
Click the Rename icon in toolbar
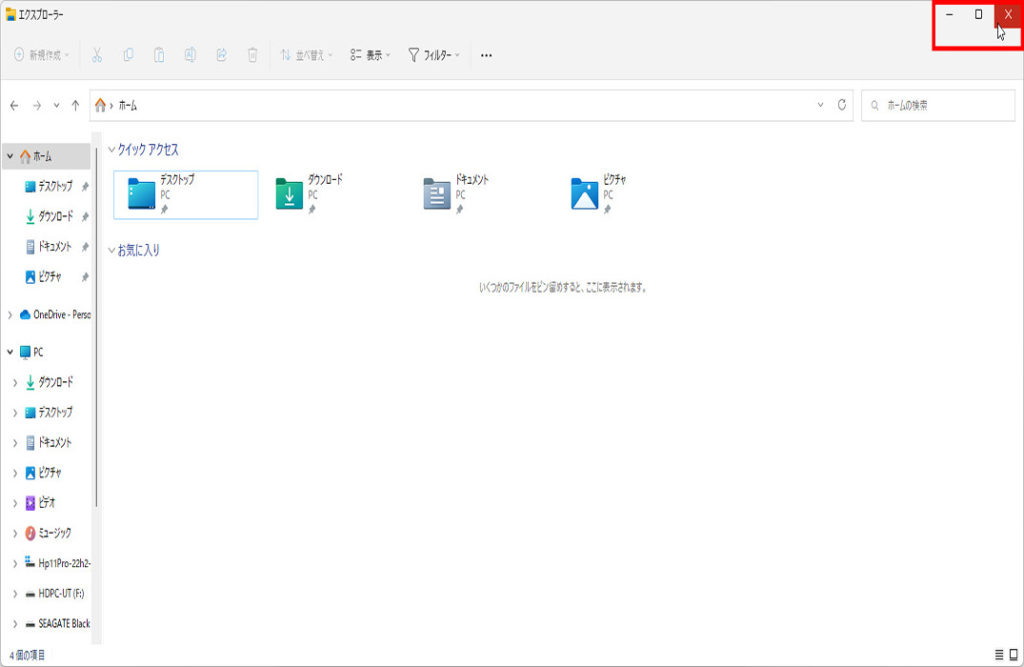(x=190, y=56)
